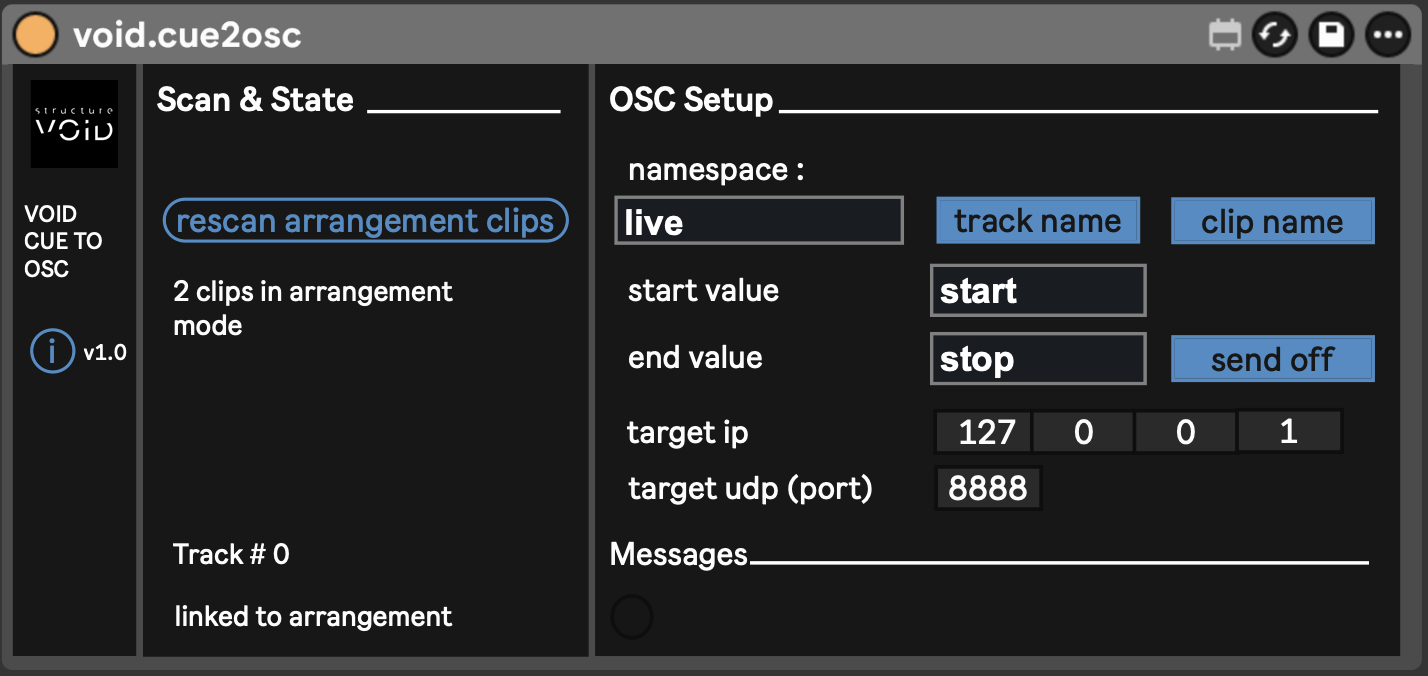Open the info icon next to v1.0
The width and height of the screenshot is (1428, 676).
coord(52,352)
